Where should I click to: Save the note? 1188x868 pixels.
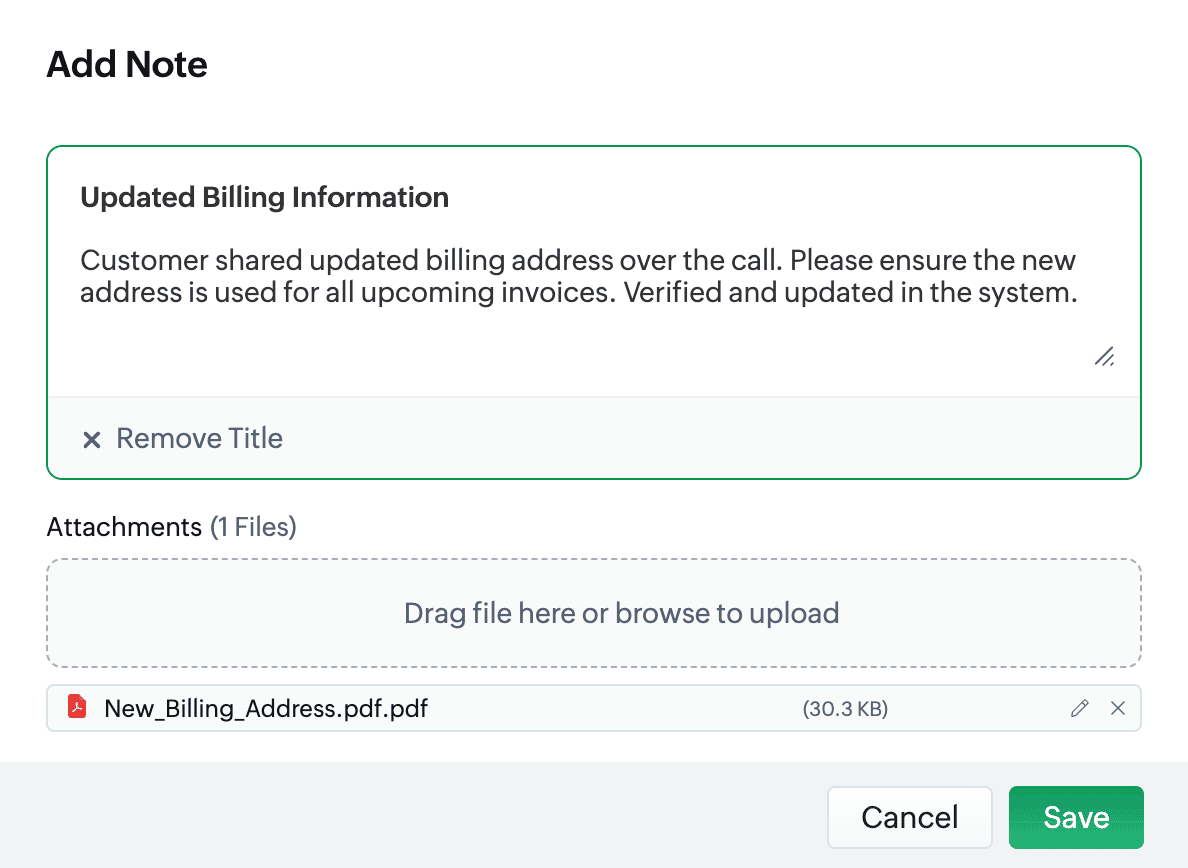1075,817
